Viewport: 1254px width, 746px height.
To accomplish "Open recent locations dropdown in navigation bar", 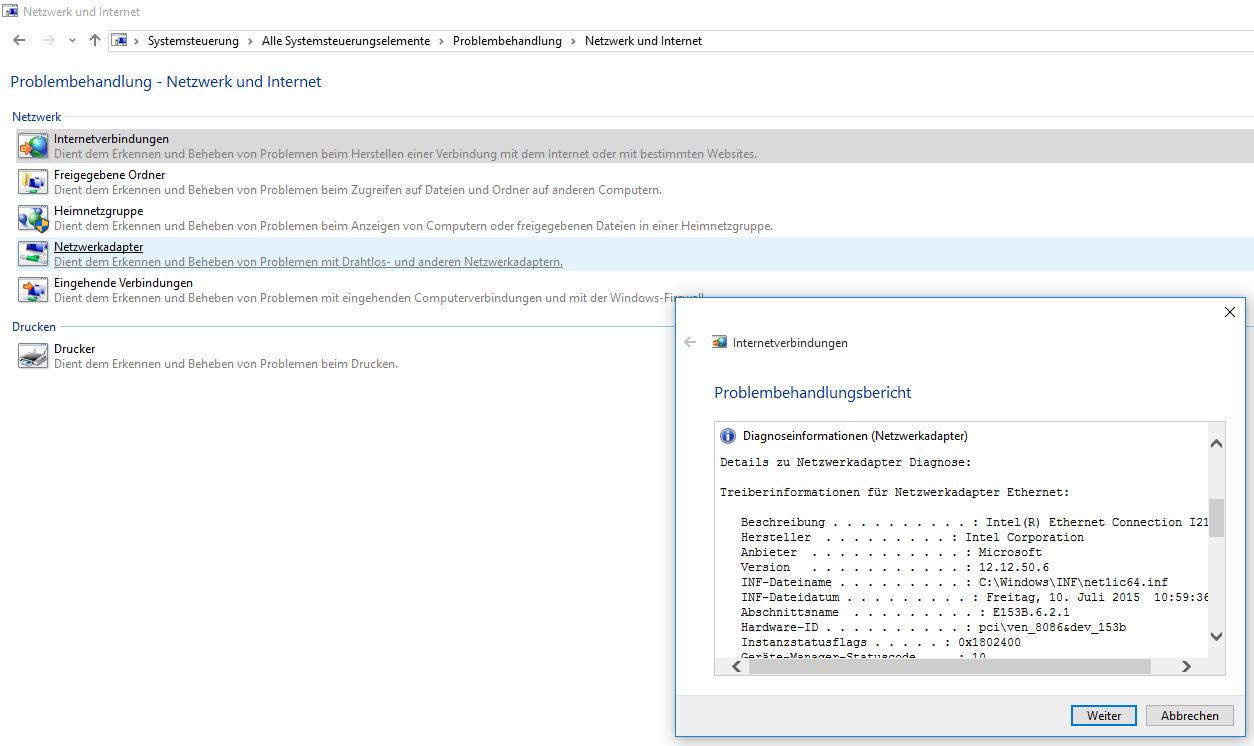I will point(72,41).
